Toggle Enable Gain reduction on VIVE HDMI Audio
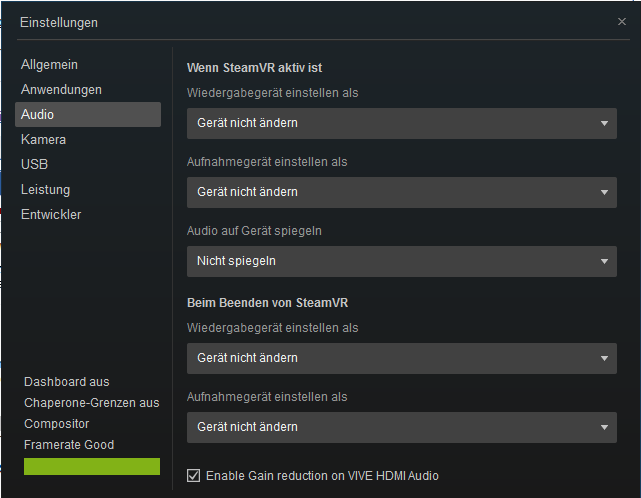 click(x=194, y=476)
